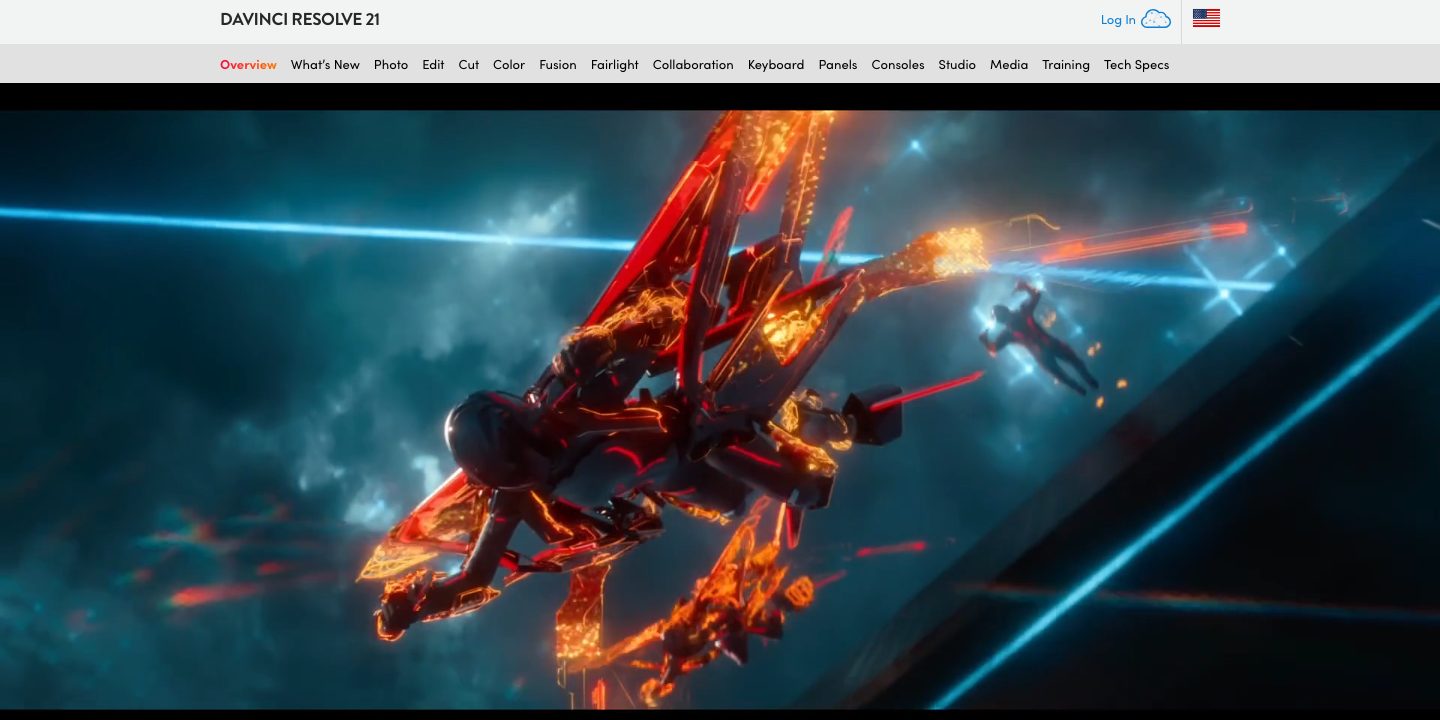Image resolution: width=1440 pixels, height=720 pixels.
Task: Click the DaVinci Resolve 21 page title
Action: point(300,19)
